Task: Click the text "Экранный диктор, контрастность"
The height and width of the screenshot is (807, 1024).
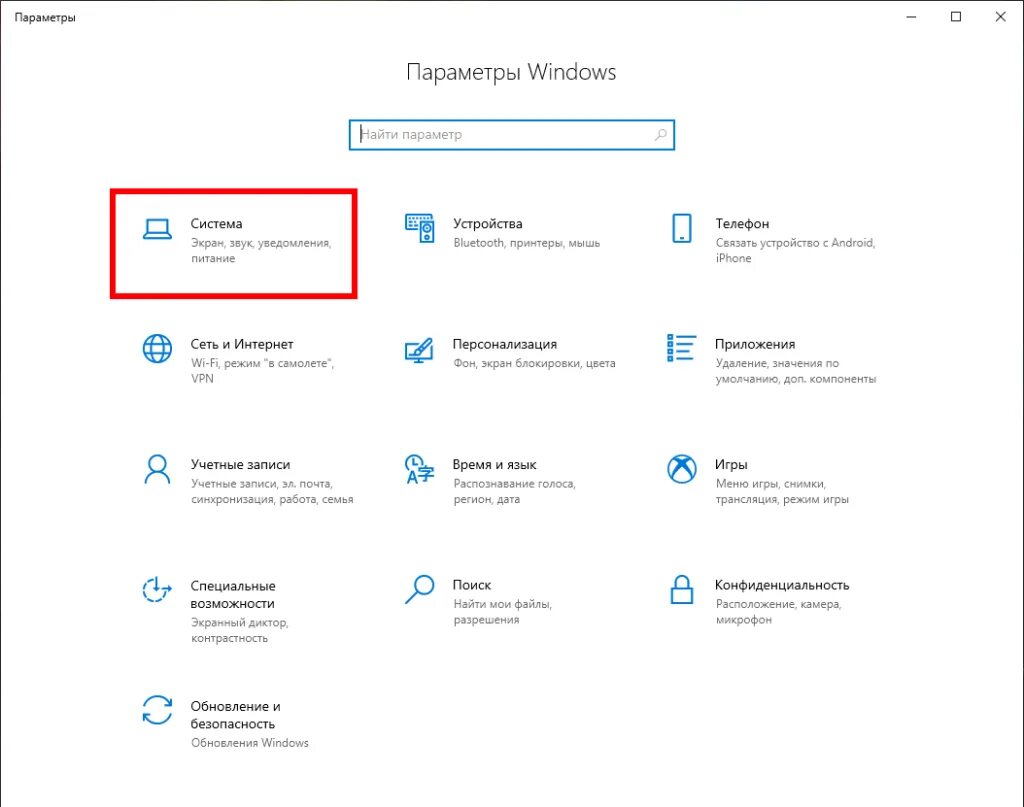Action: click(240, 630)
